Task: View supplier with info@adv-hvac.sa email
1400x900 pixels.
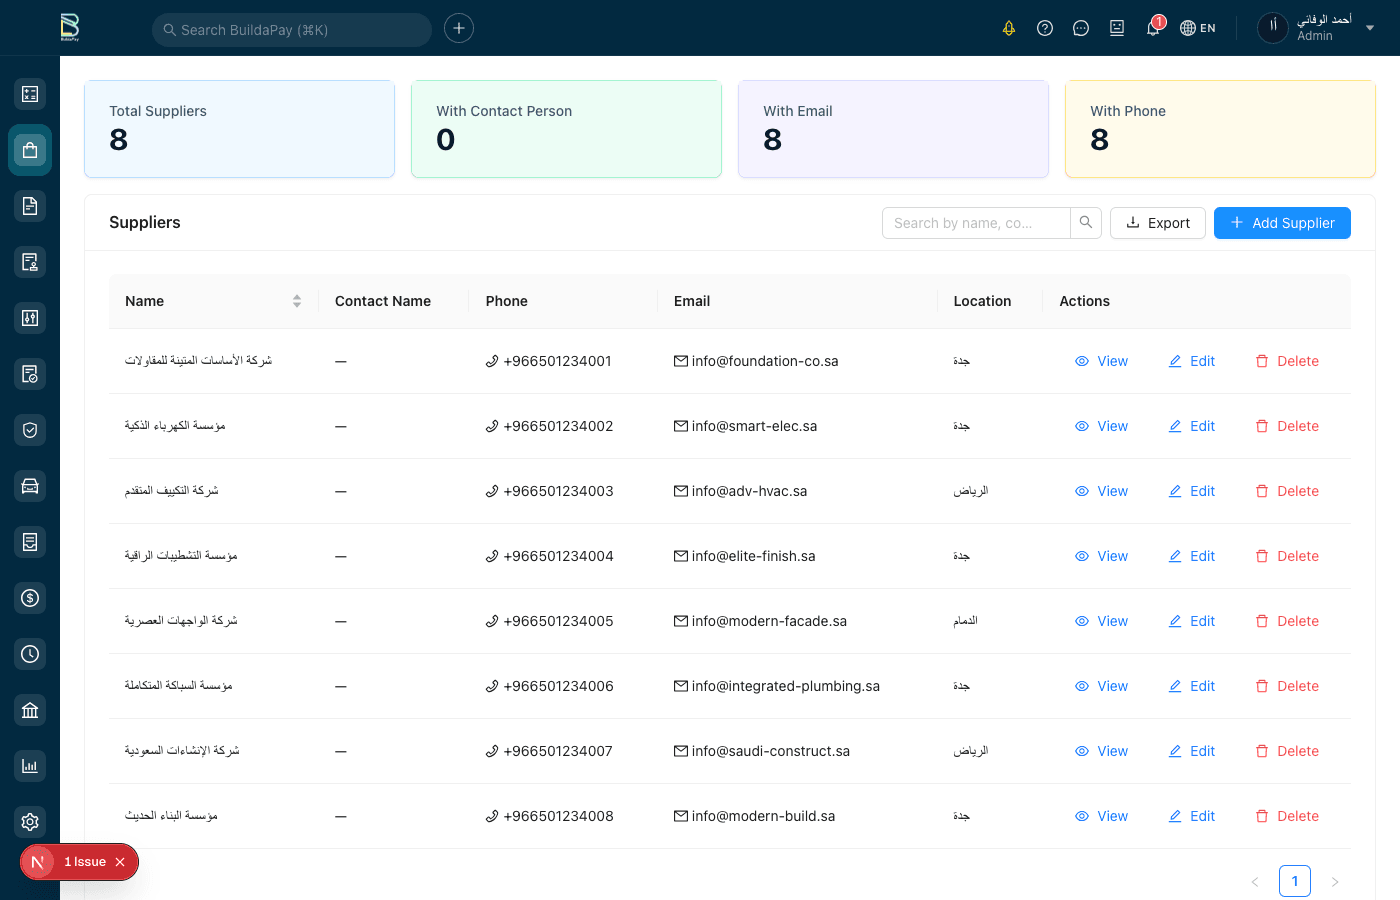Action: tap(1102, 491)
